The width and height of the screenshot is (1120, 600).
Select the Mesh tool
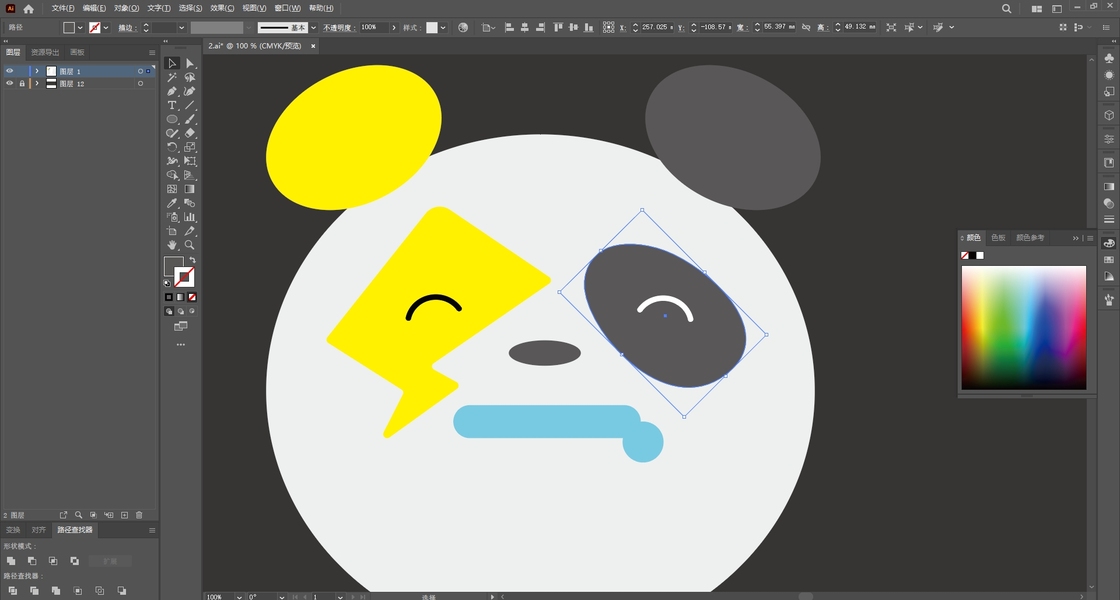coord(172,189)
